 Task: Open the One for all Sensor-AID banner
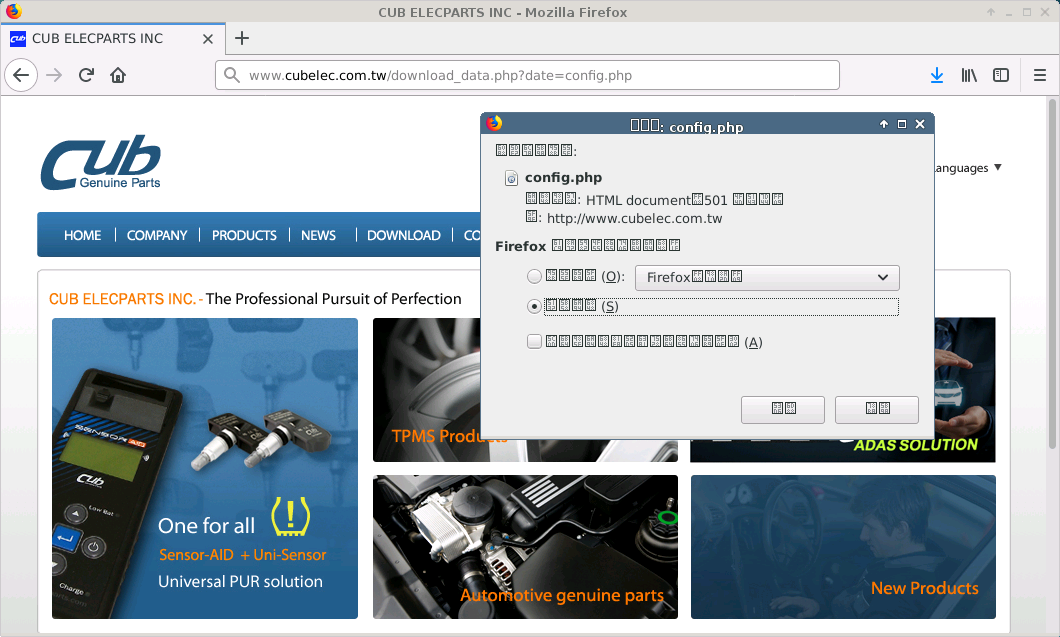[205, 468]
